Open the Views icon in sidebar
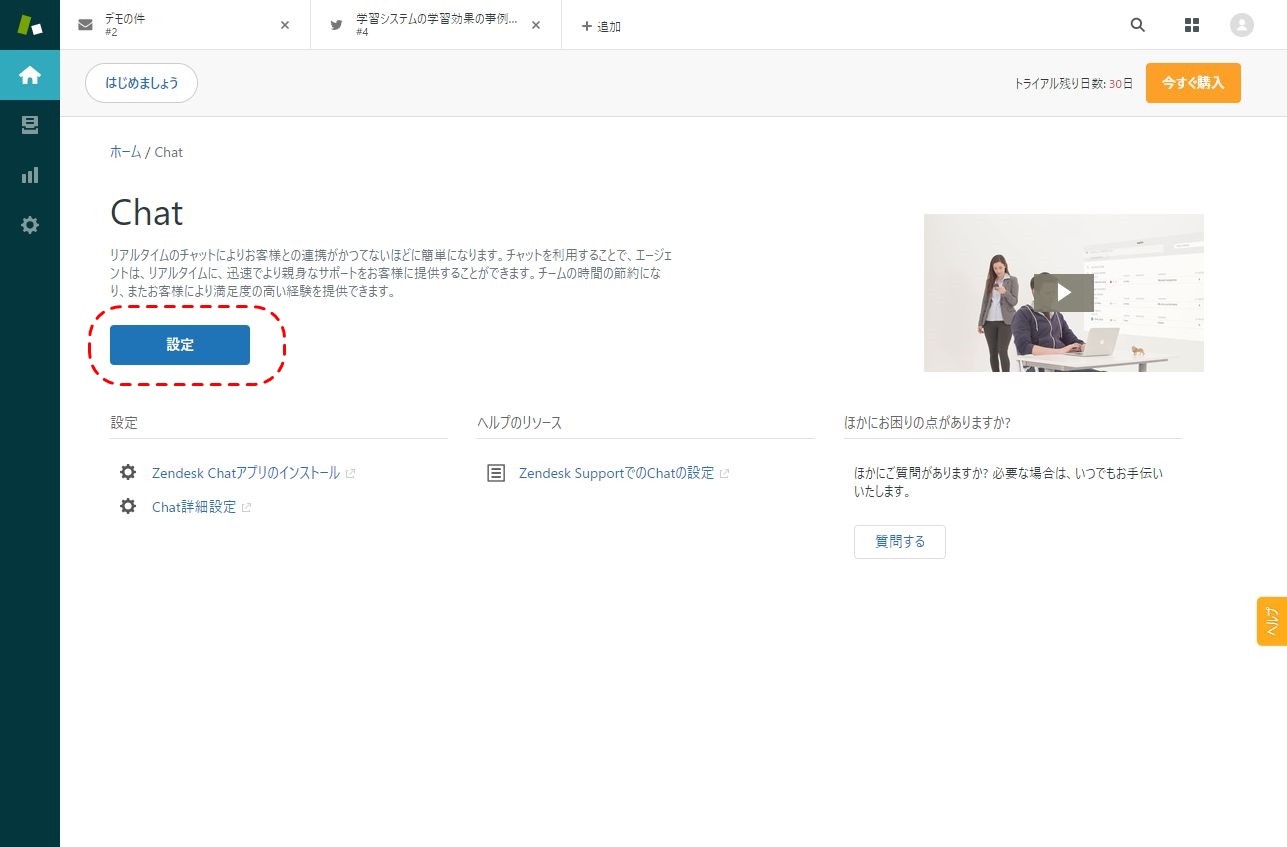The height and width of the screenshot is (847, 1287). pos(30,125)
